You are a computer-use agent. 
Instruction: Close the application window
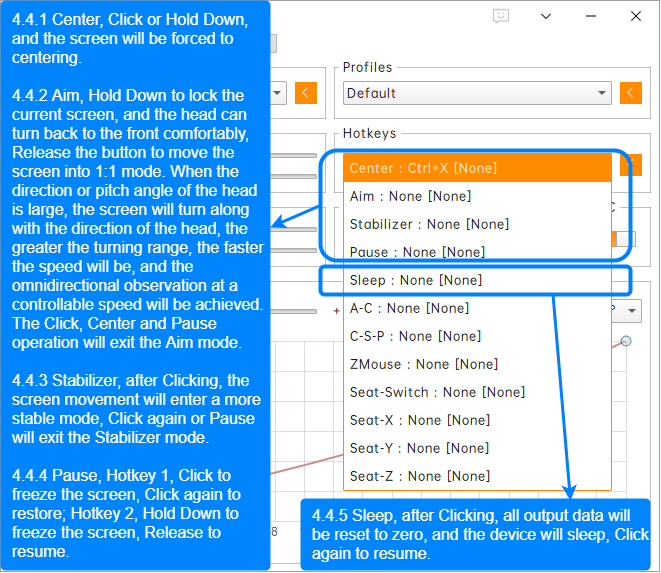[x=635, y=17]
